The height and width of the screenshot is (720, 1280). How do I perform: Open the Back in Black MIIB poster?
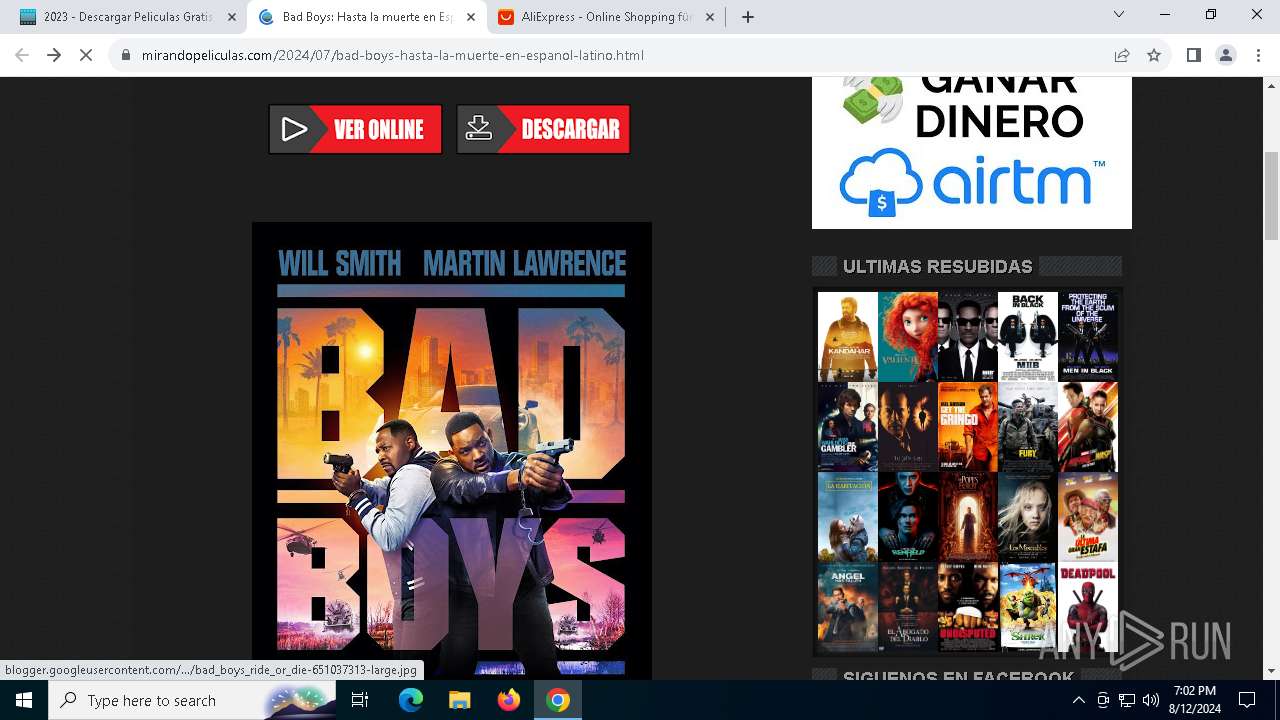1028,337
